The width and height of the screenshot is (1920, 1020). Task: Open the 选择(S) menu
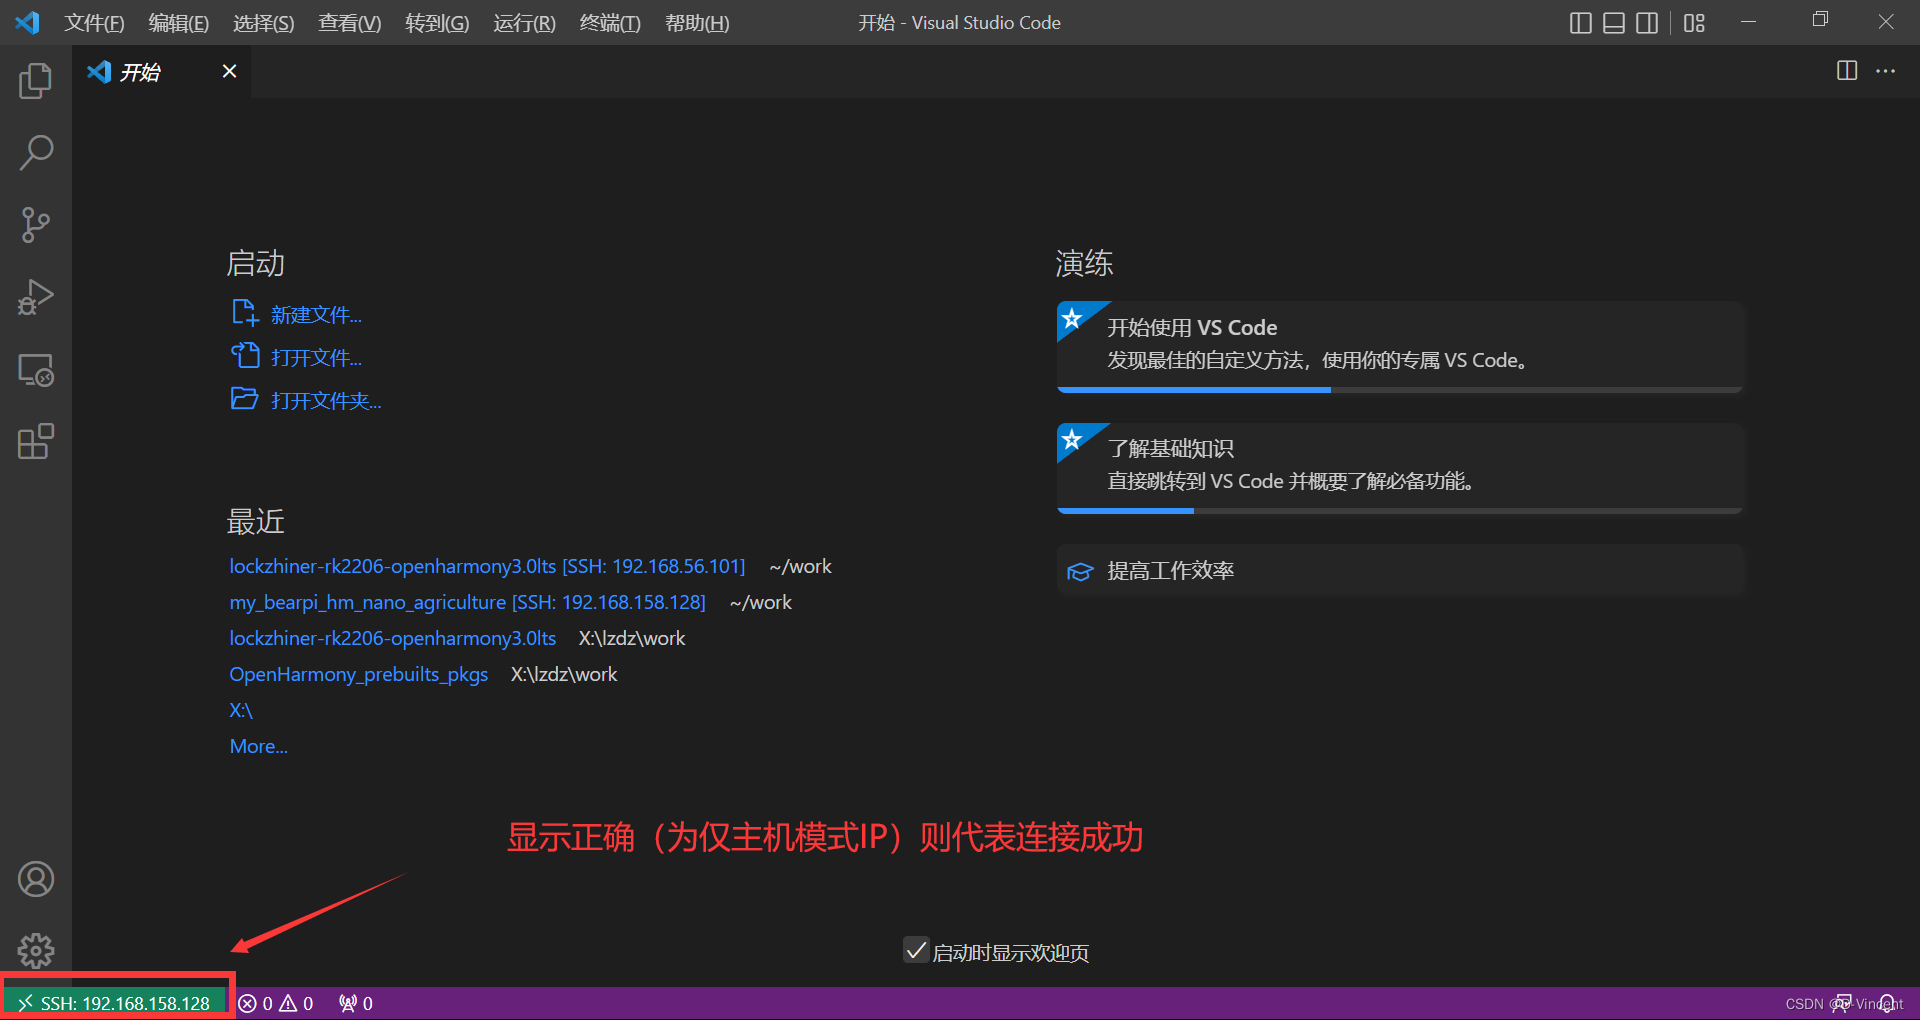tap(263, 23)
